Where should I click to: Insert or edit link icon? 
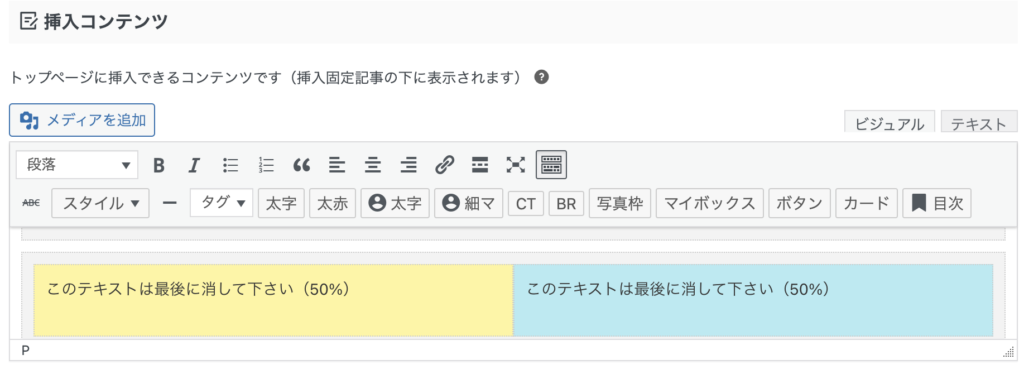click(x=444, y=165)
